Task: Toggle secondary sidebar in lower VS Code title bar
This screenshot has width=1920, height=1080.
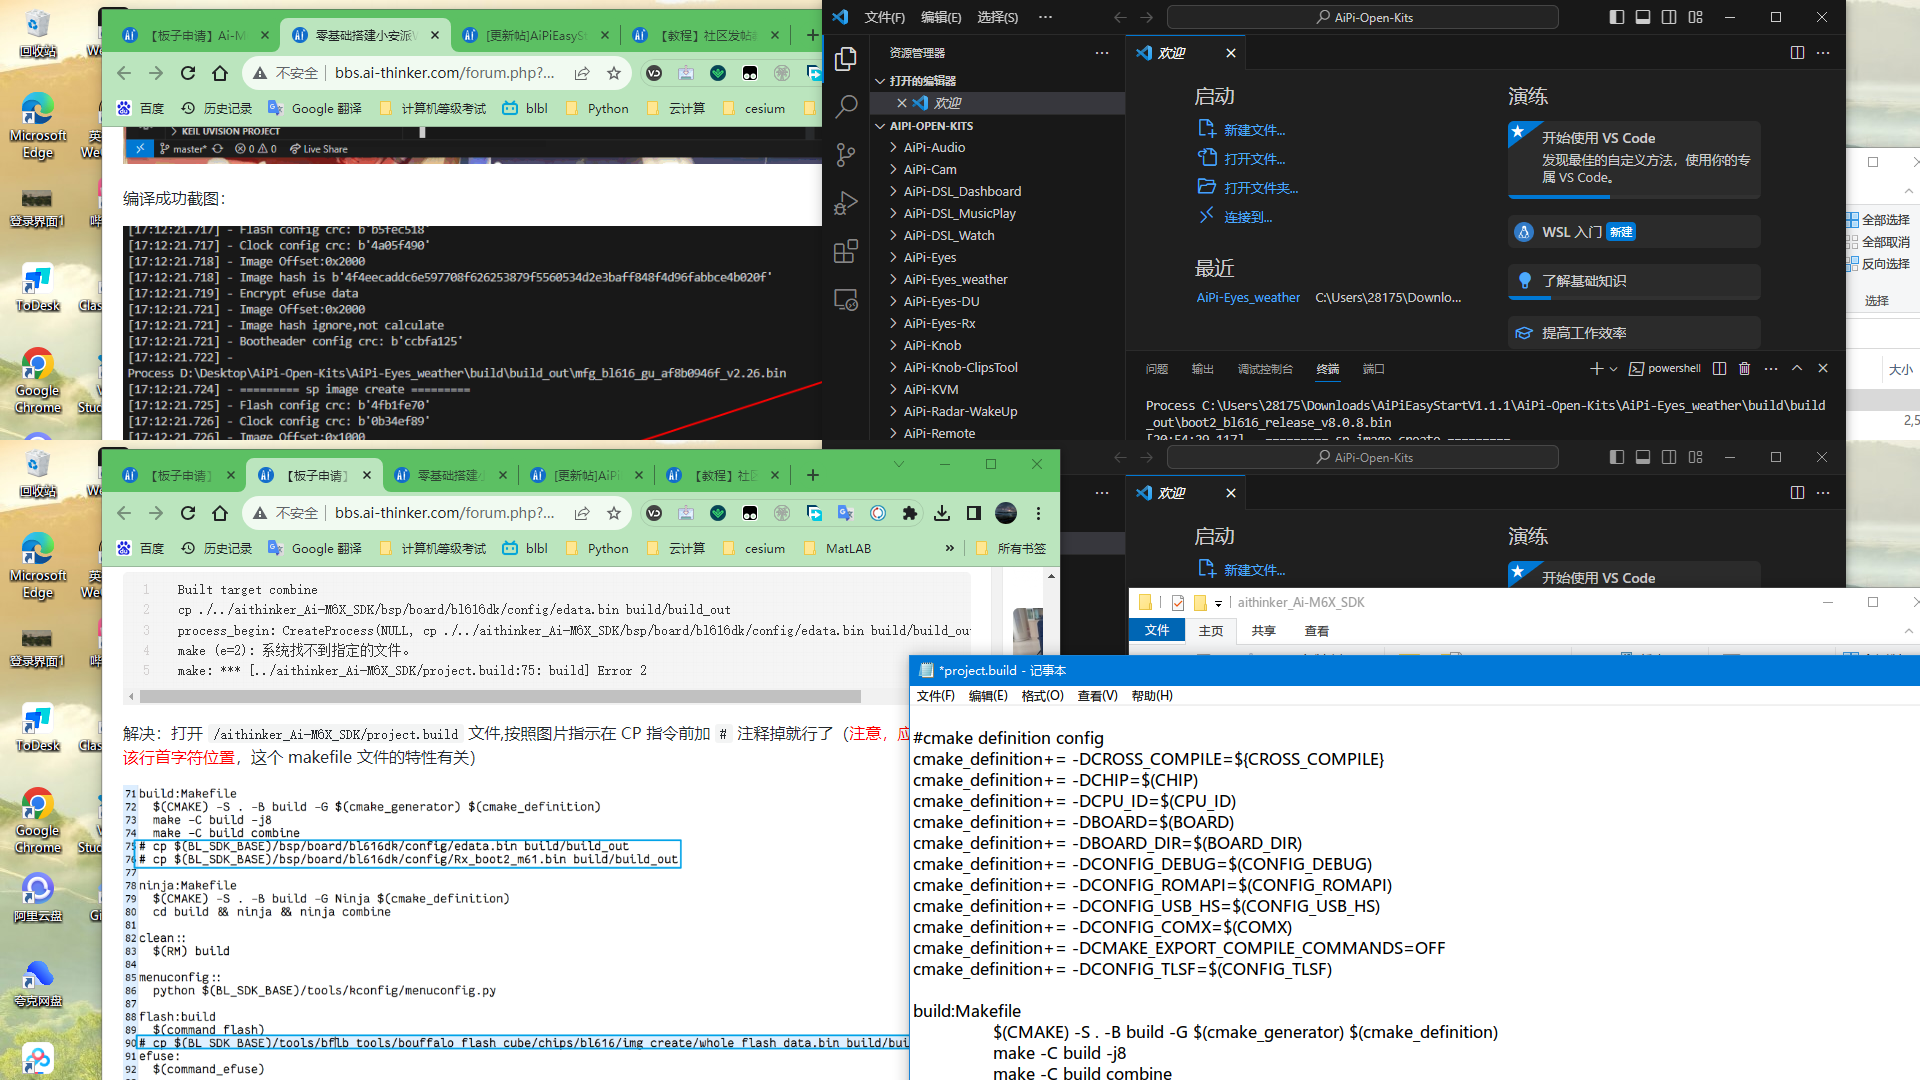Action: [x=1669, y=457]
